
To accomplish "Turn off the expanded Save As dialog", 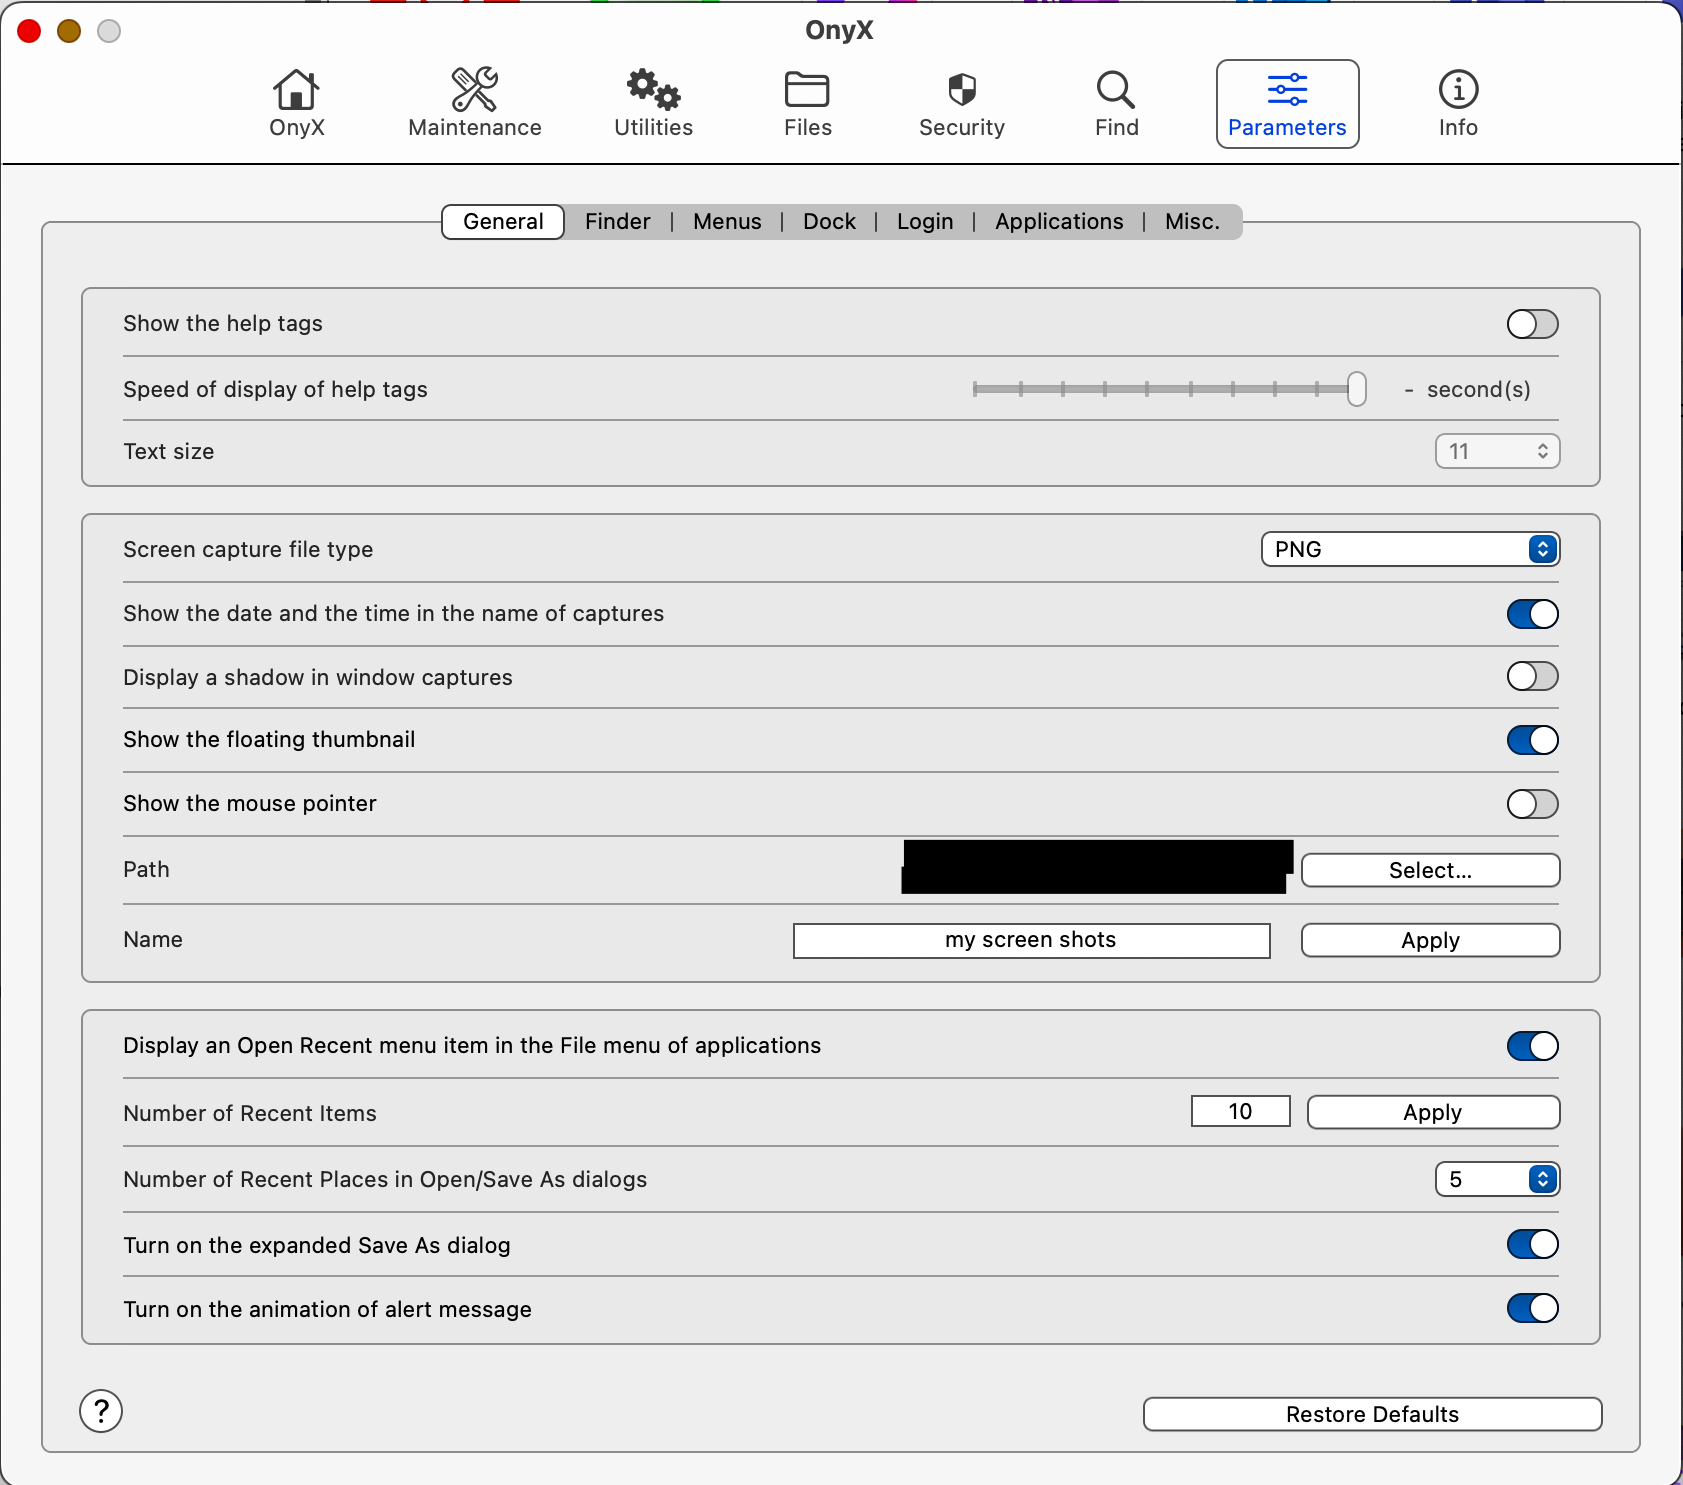I will [1531, 1244].
